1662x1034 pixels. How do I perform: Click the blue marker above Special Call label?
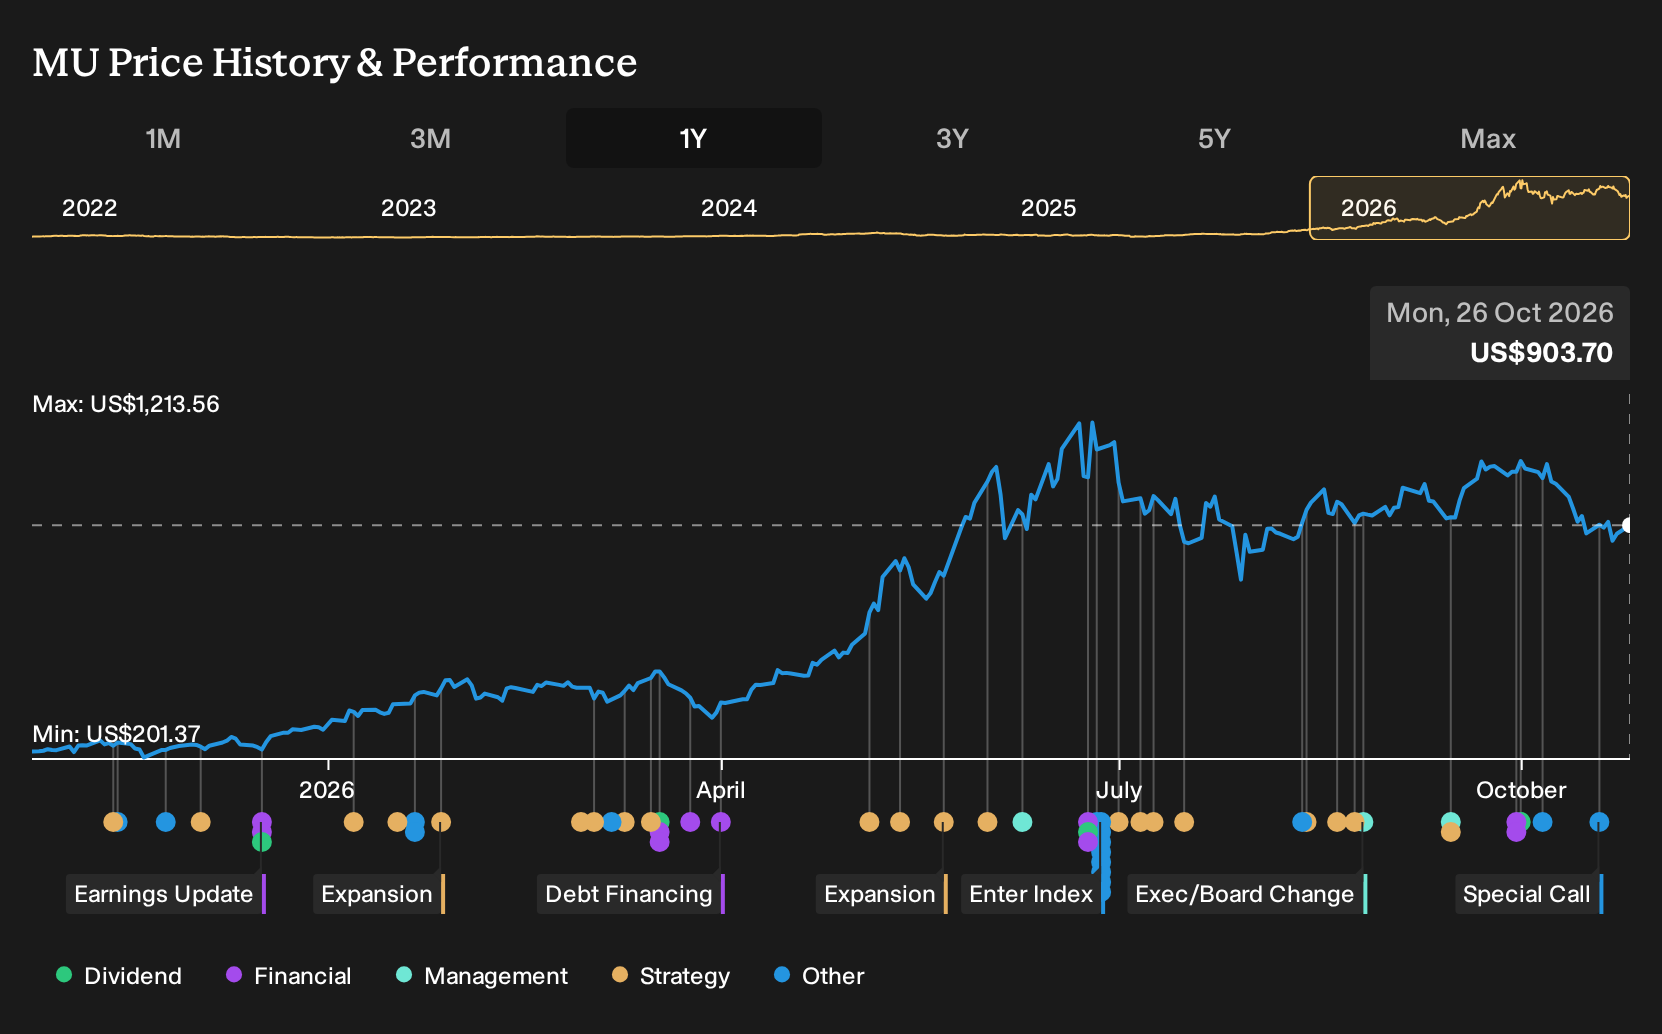coord(1599,822)
